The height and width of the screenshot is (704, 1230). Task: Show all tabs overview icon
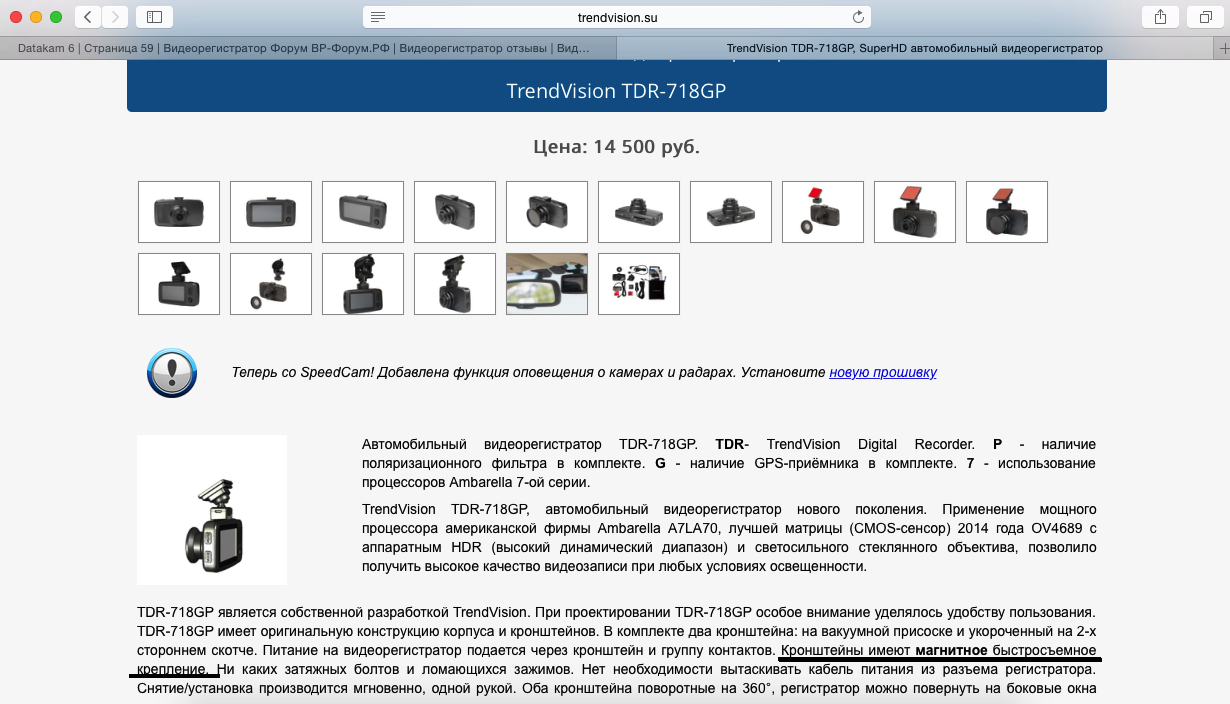(x=1204, y=17)
